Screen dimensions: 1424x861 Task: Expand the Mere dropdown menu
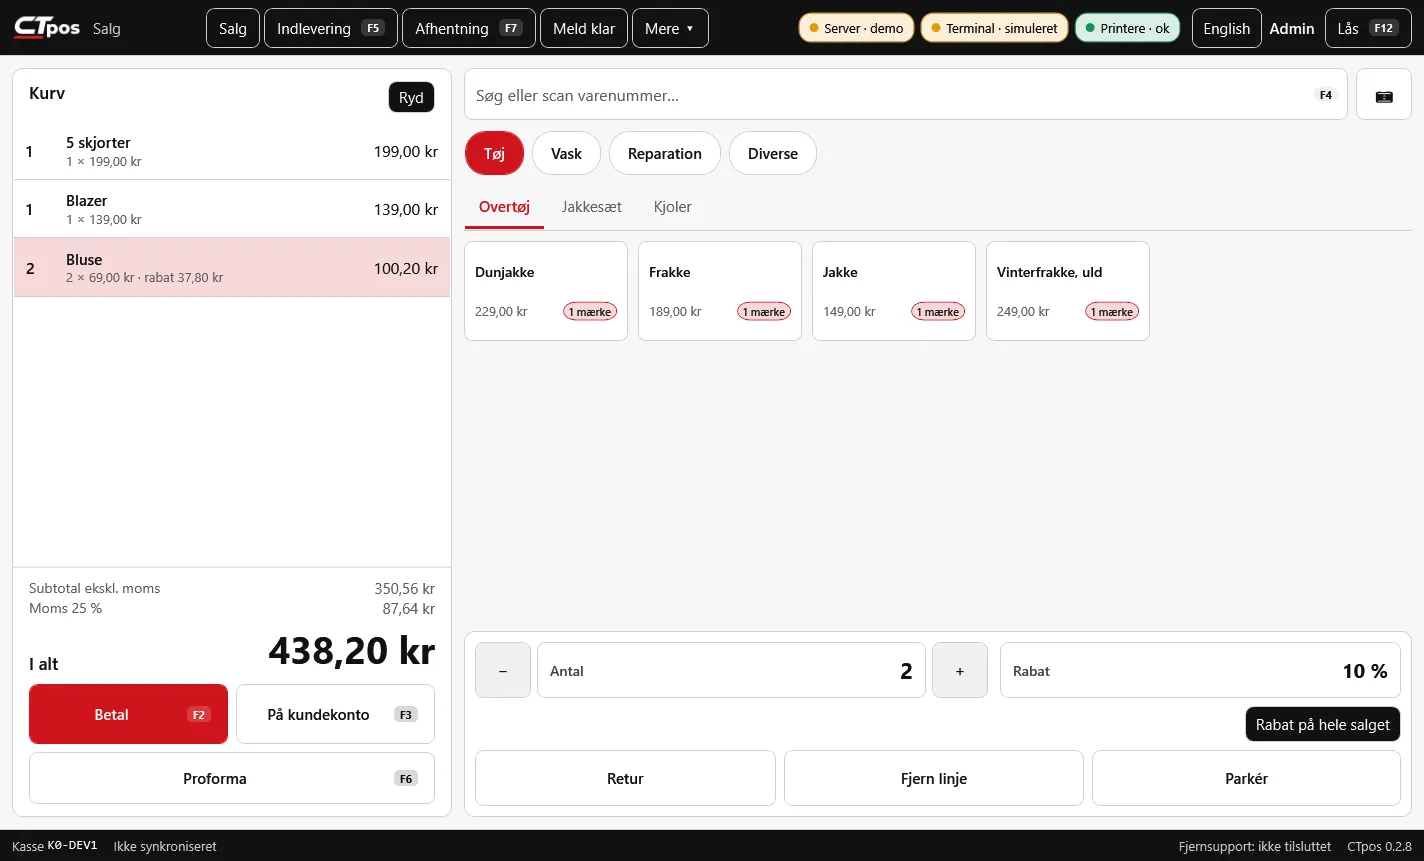tap(670, 28)
